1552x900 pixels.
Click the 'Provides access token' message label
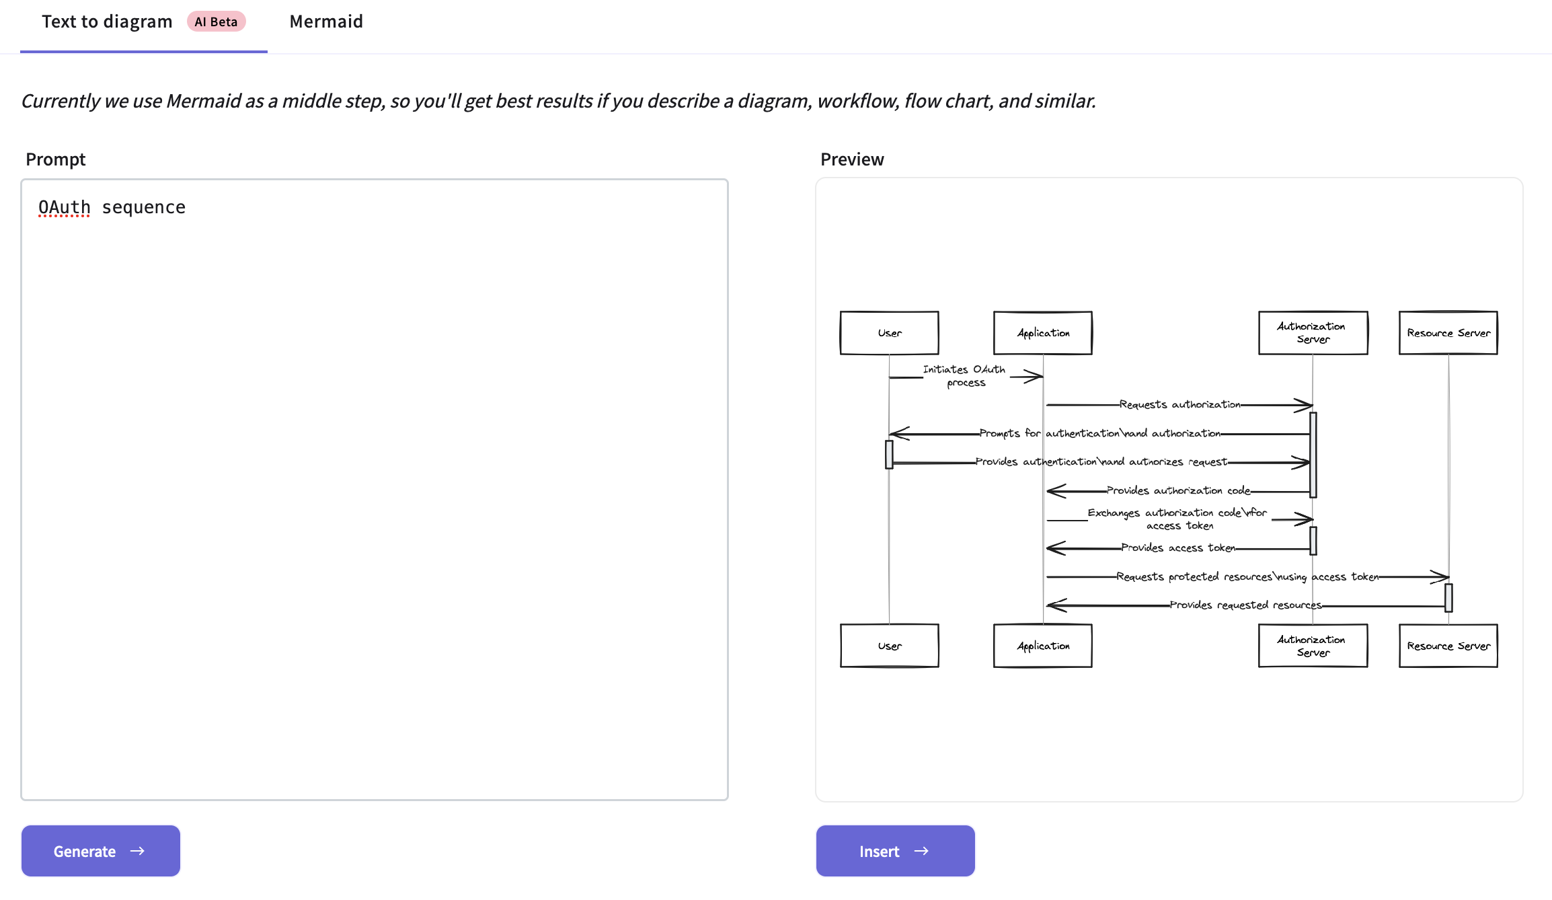coord(1177,548)
